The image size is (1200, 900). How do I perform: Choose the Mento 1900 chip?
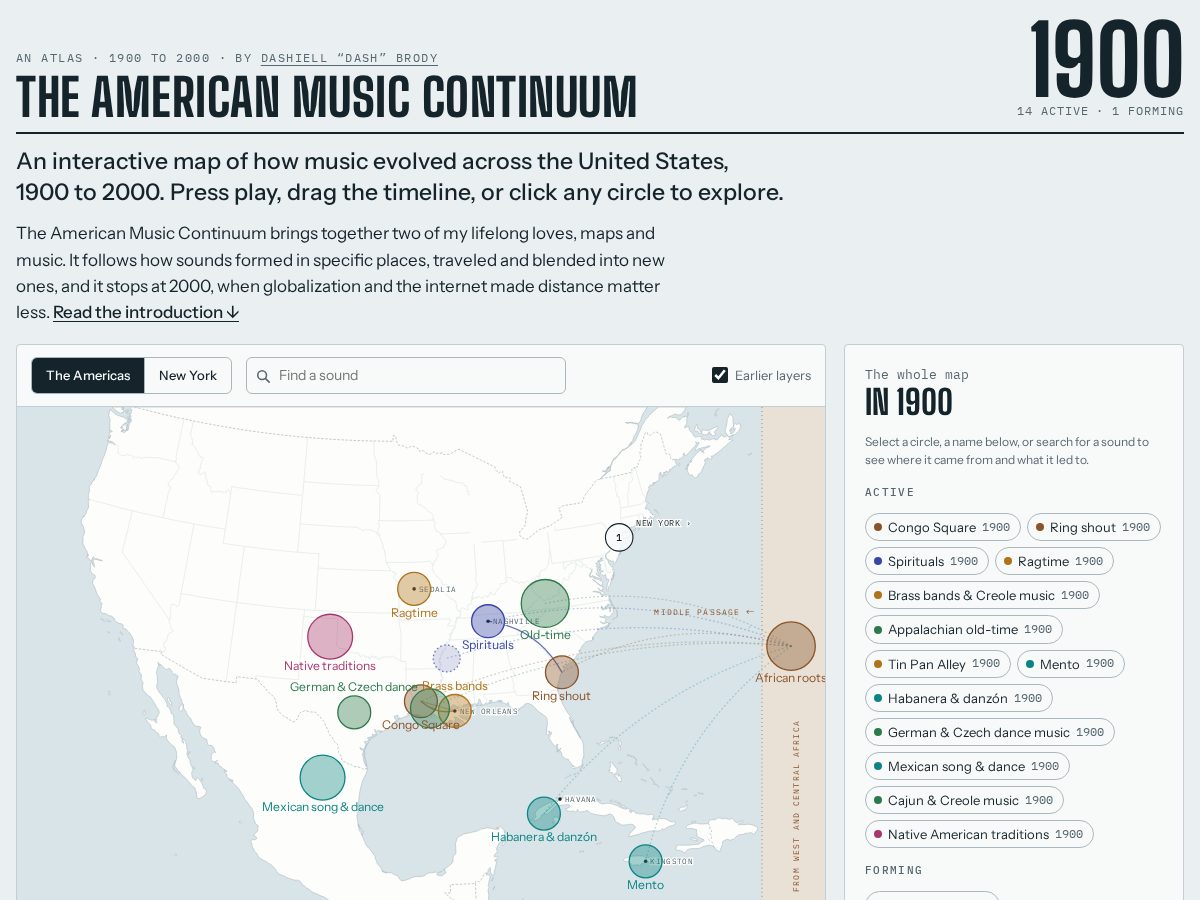[1070, 663]
